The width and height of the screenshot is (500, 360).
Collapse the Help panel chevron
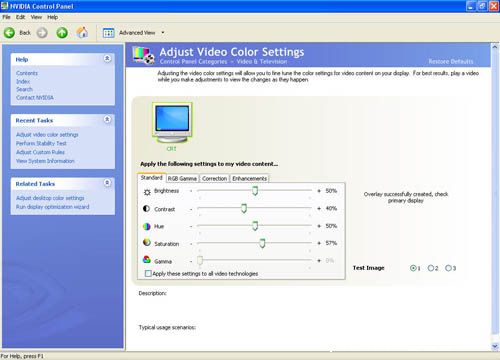pos(107,58)
